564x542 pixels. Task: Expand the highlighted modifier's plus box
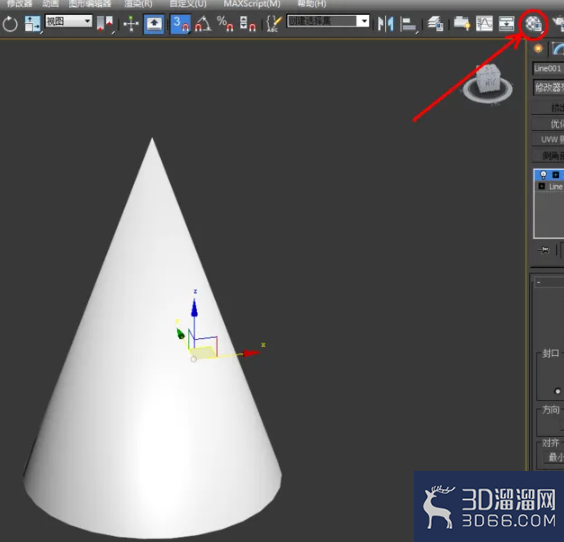[556, 175]
